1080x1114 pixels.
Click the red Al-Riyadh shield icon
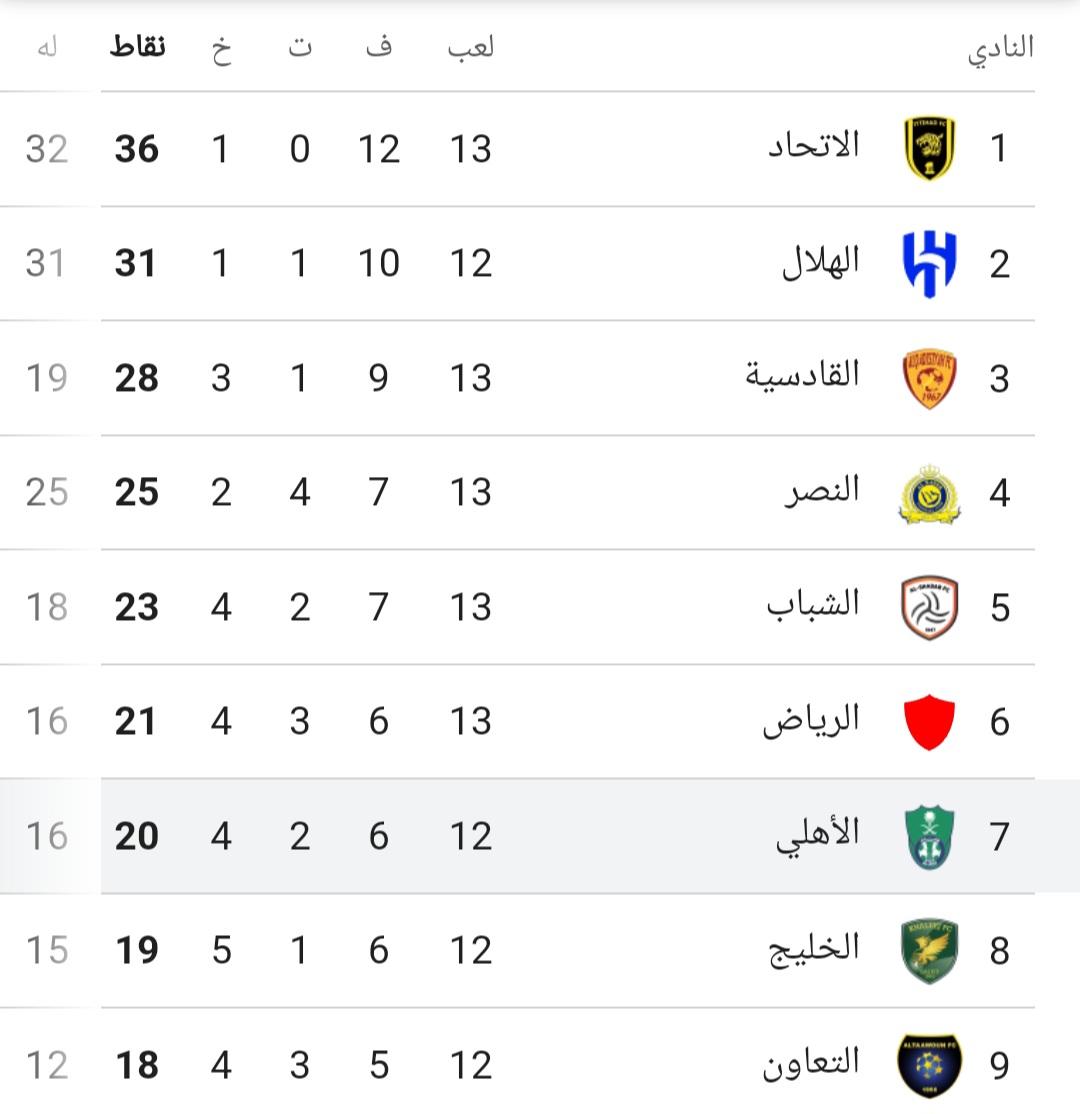(x=929, y=722)
